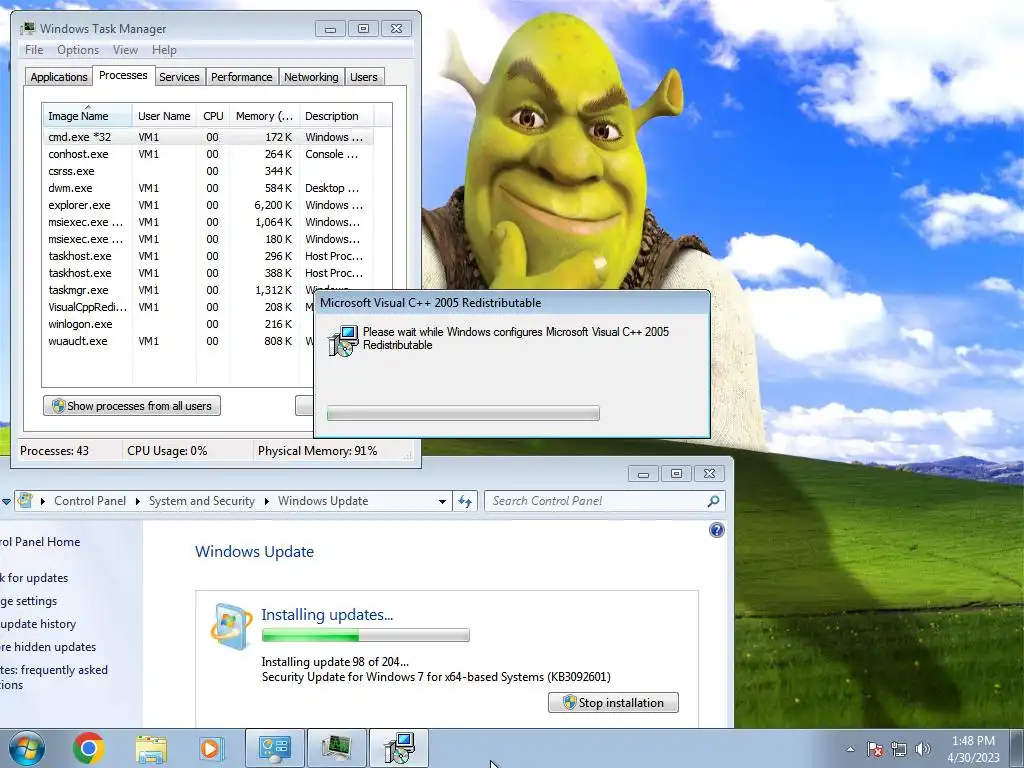Click the Control Panel icon in the address bar

click(25, 501)
